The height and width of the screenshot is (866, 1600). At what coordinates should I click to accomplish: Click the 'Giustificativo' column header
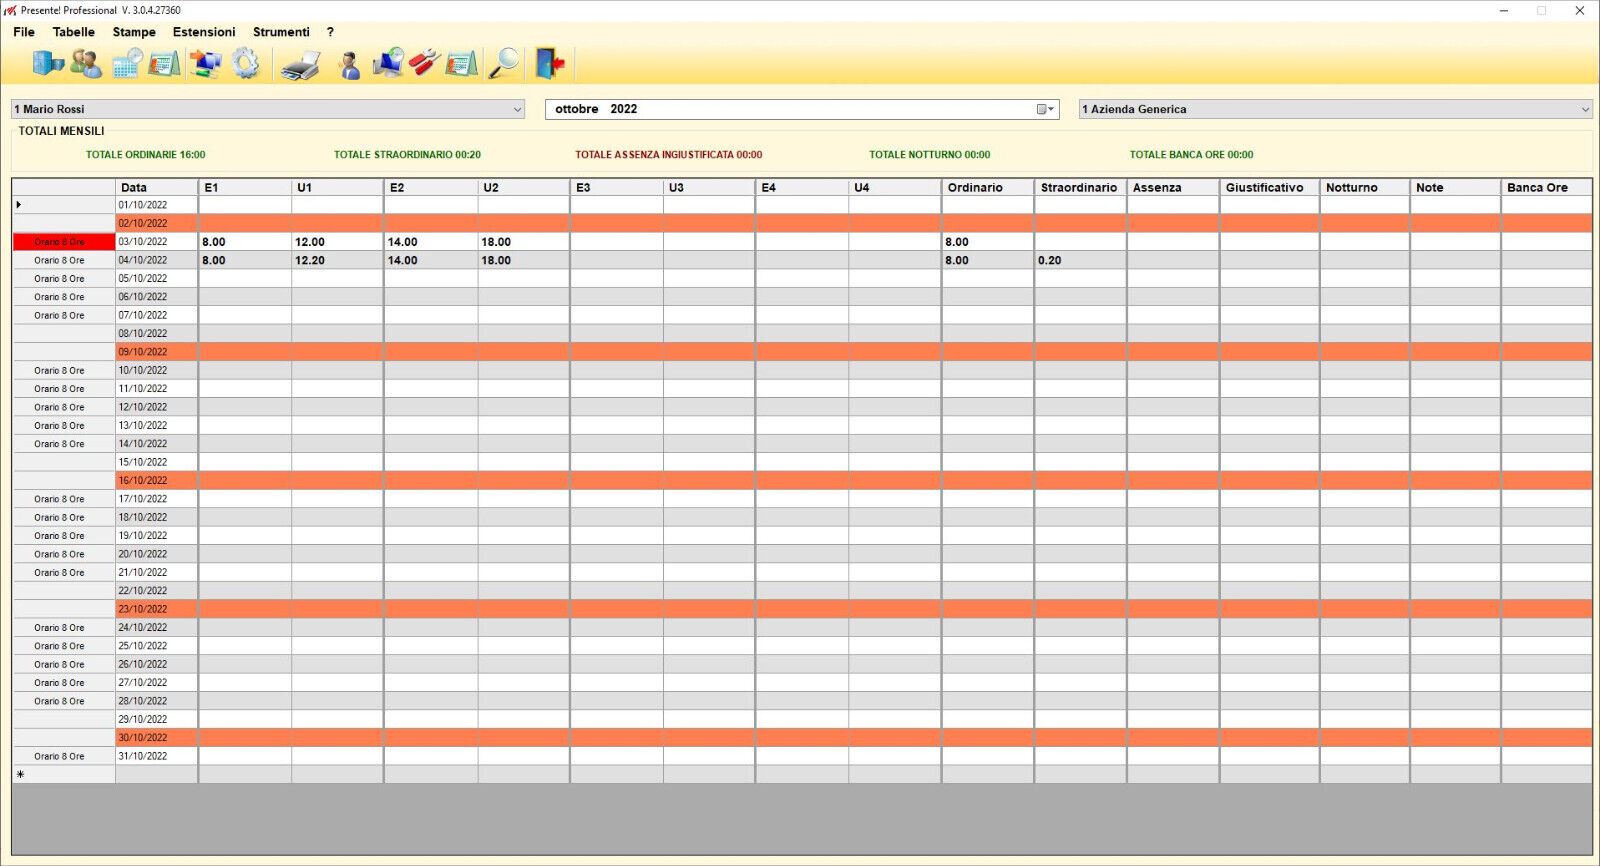1270,187
